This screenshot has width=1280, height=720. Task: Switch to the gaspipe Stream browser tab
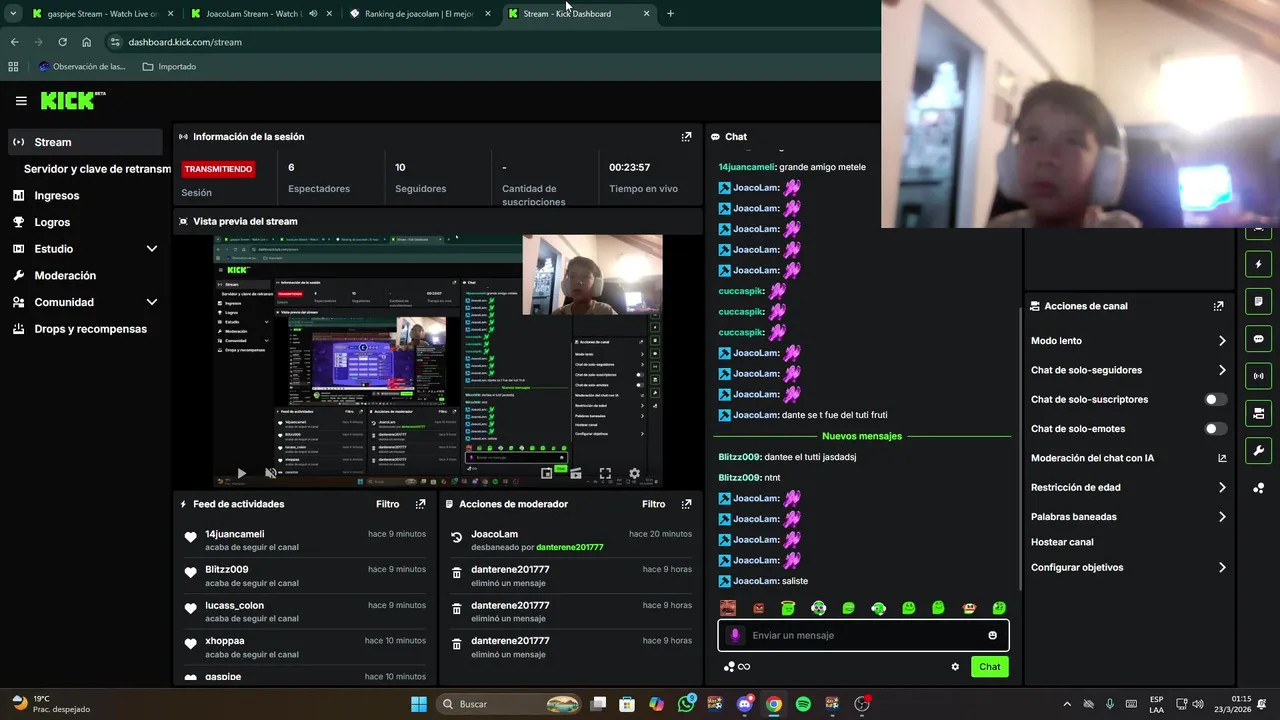[x=102, y=14]
